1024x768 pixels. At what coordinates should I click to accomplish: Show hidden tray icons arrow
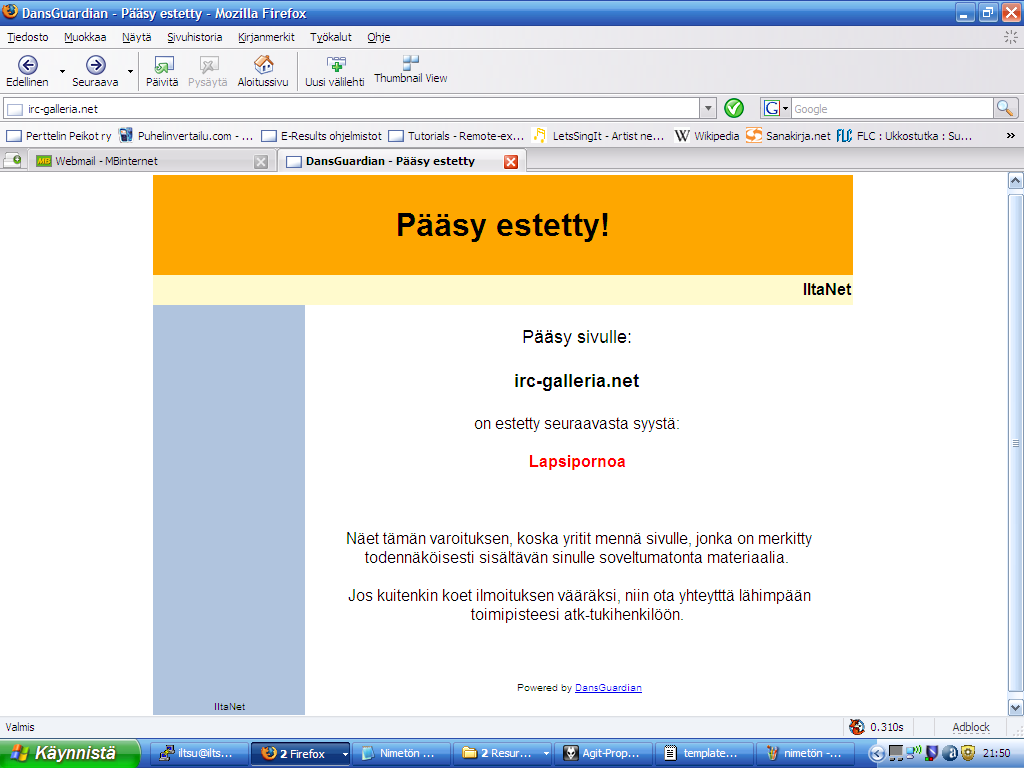coord(878,753)
